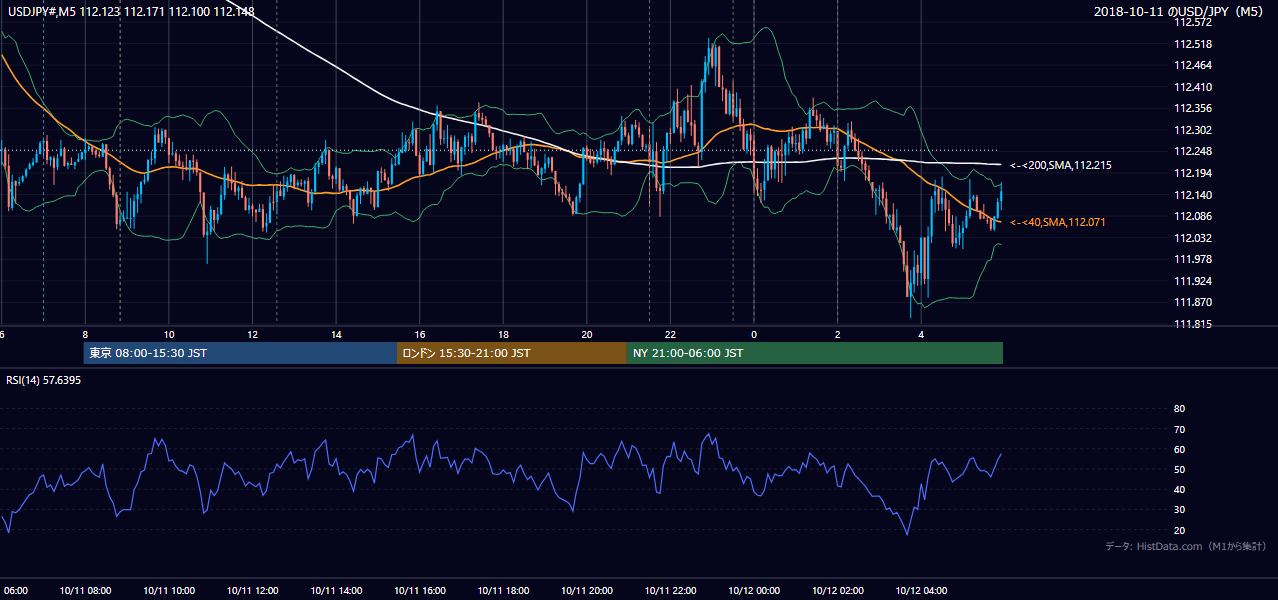
Task: Click the 10/11 16:00 time label
Action: tap(420, 590)
